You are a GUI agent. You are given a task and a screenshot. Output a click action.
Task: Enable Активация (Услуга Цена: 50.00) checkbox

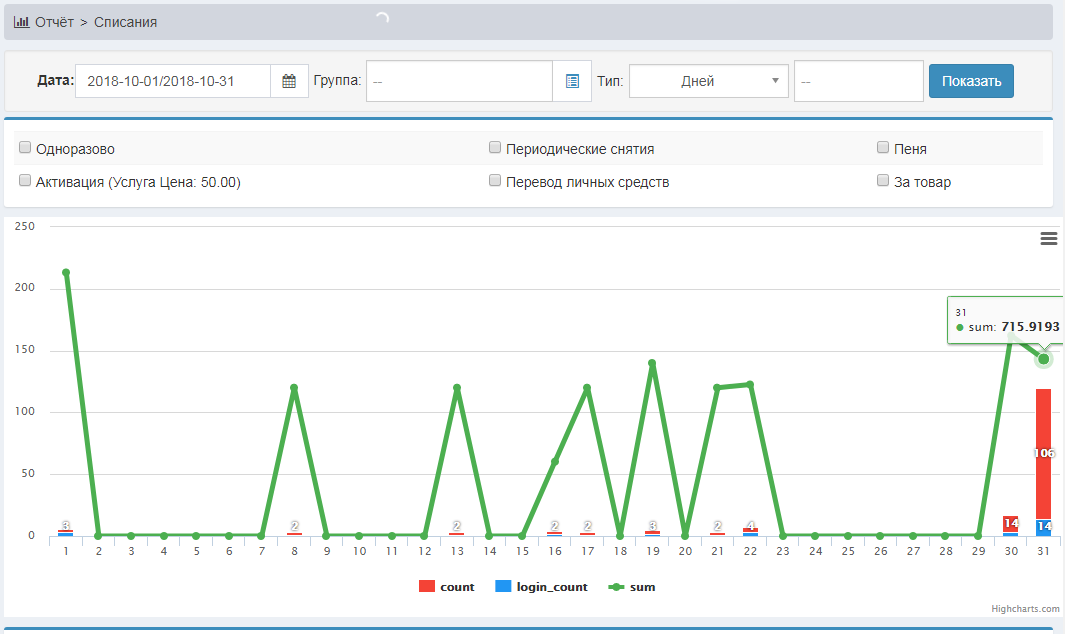(25, 181)
